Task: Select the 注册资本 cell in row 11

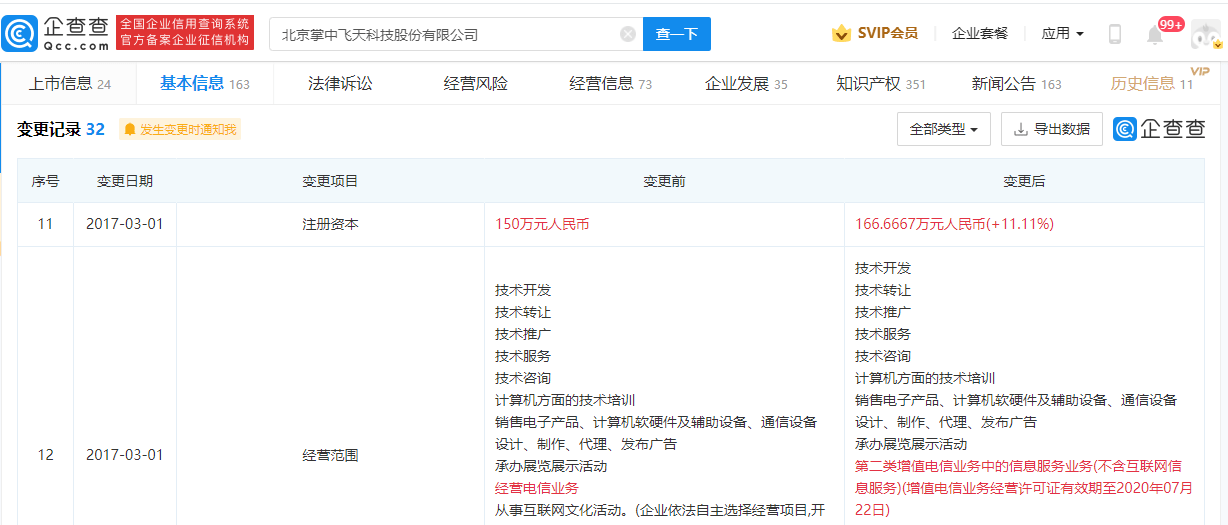Action: coord(330,224)
